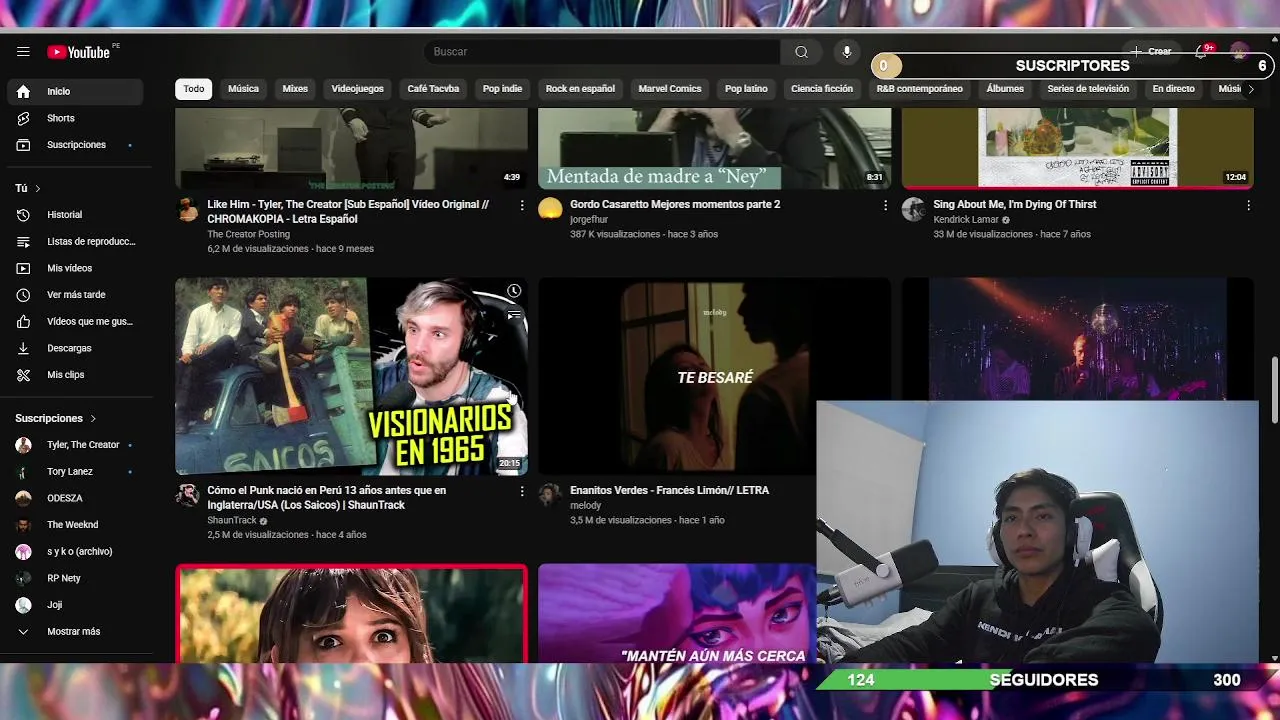Open The Creator Posting channel name

tap(248, 234)
